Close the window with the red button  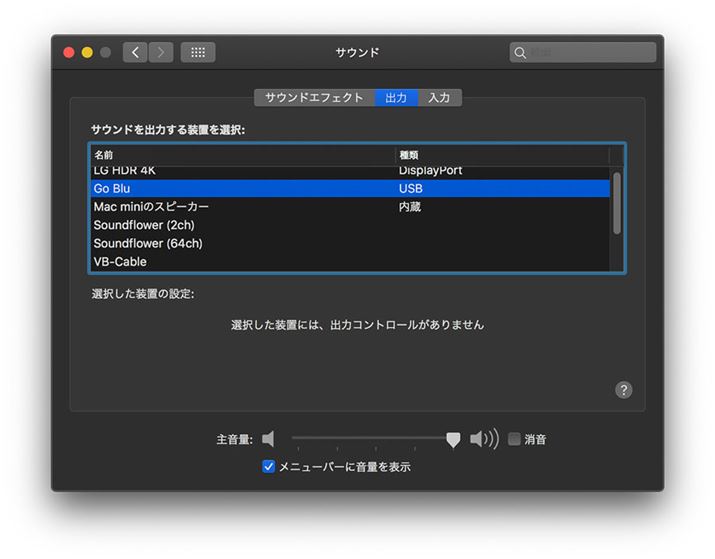pos(69,52)
